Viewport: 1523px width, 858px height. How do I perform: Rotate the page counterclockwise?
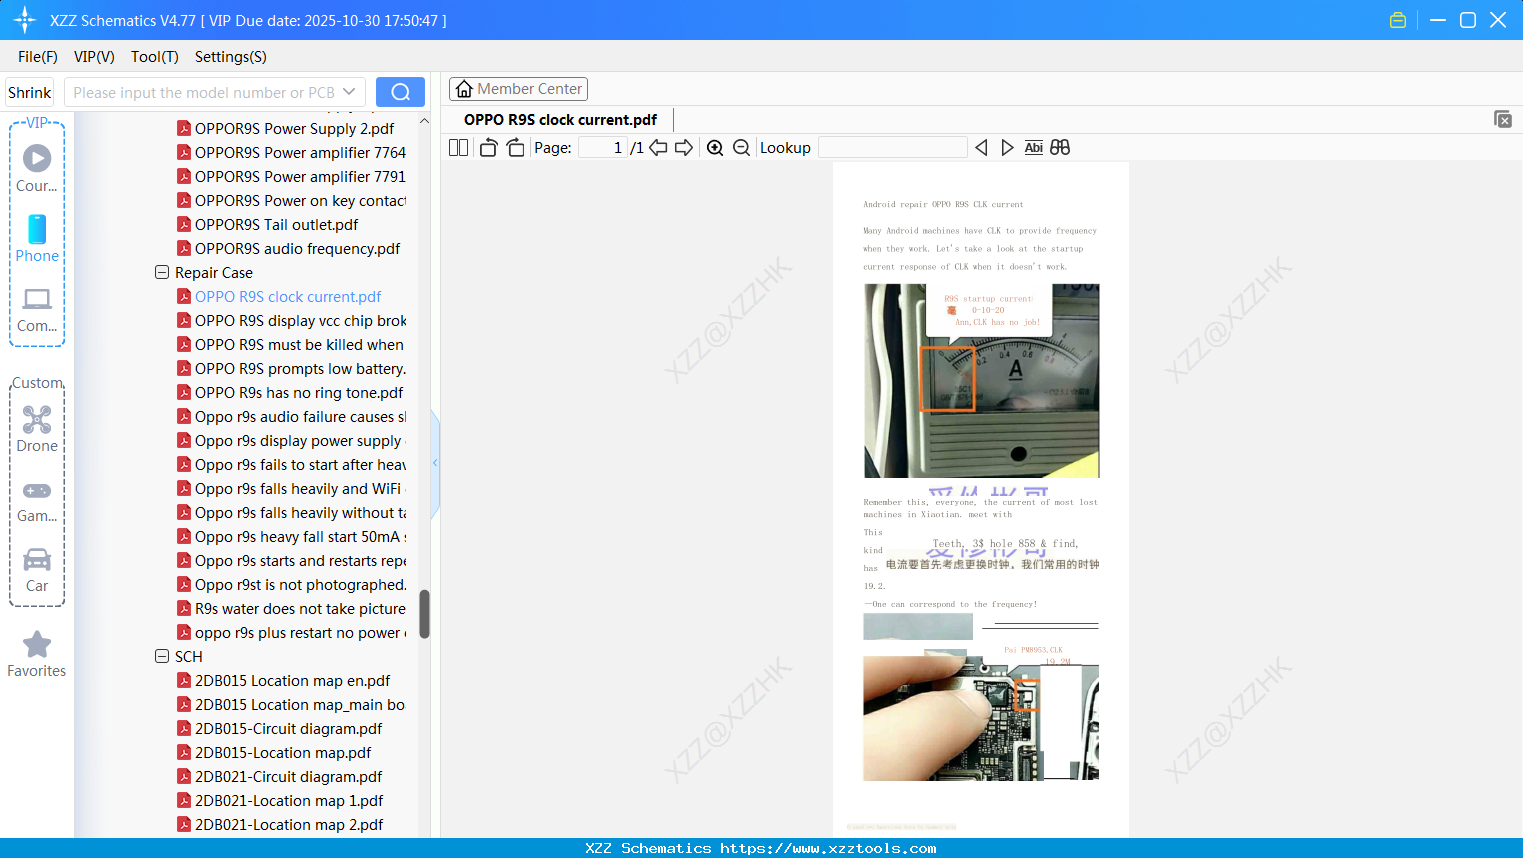coord(488,148)
